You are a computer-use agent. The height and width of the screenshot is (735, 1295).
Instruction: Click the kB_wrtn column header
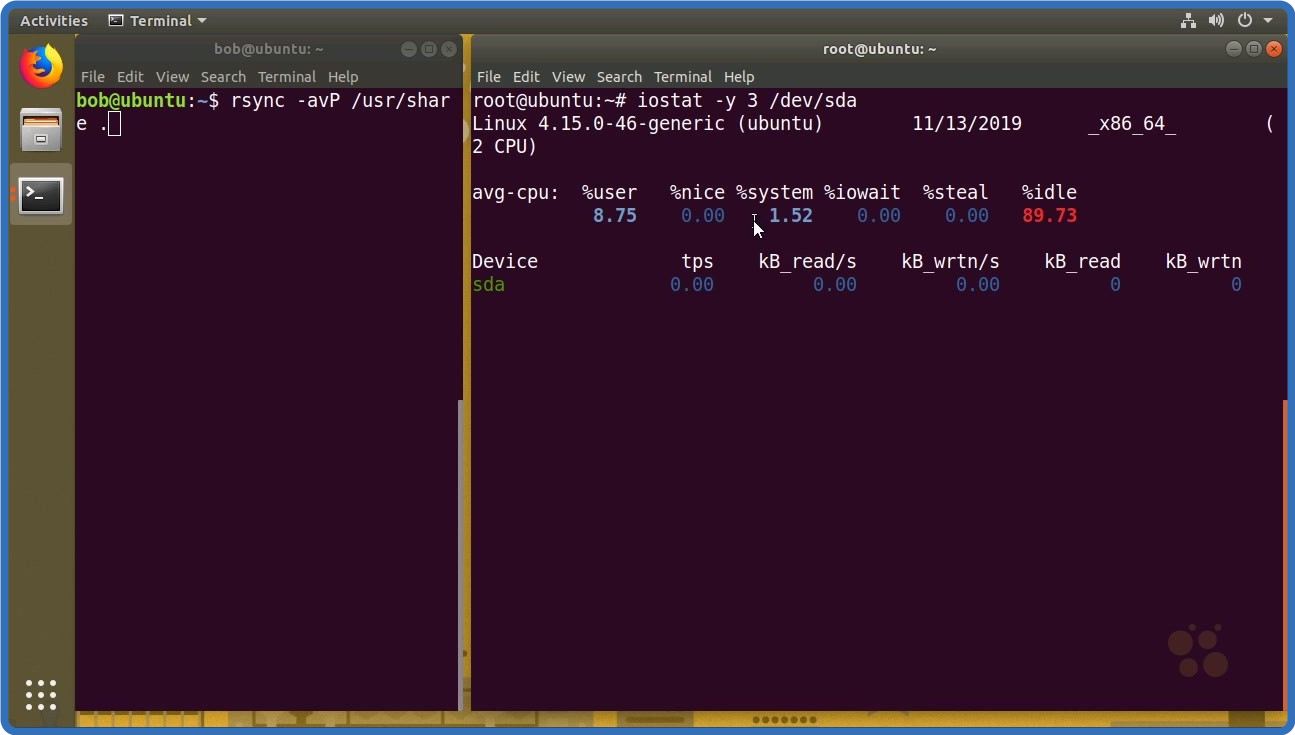tap(1204, 261)
